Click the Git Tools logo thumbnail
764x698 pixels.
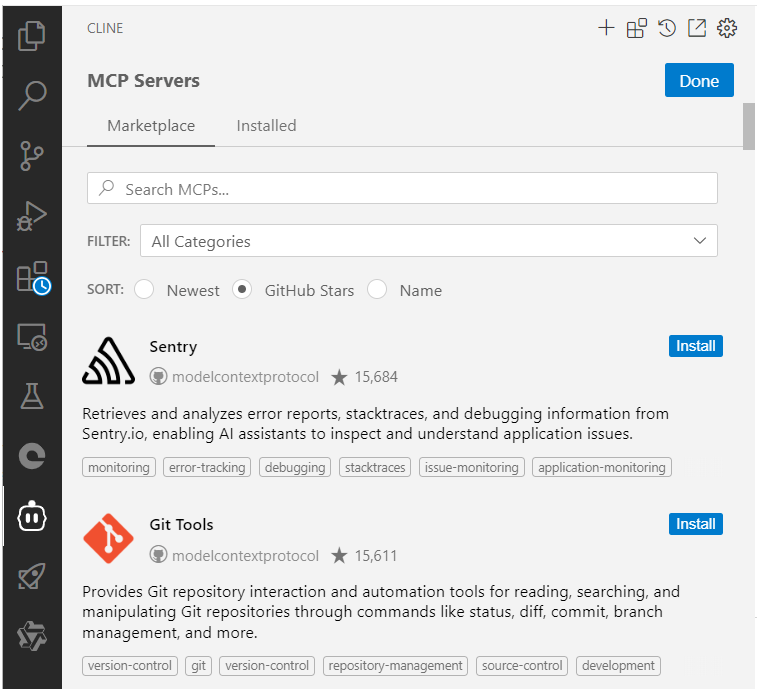108,539
